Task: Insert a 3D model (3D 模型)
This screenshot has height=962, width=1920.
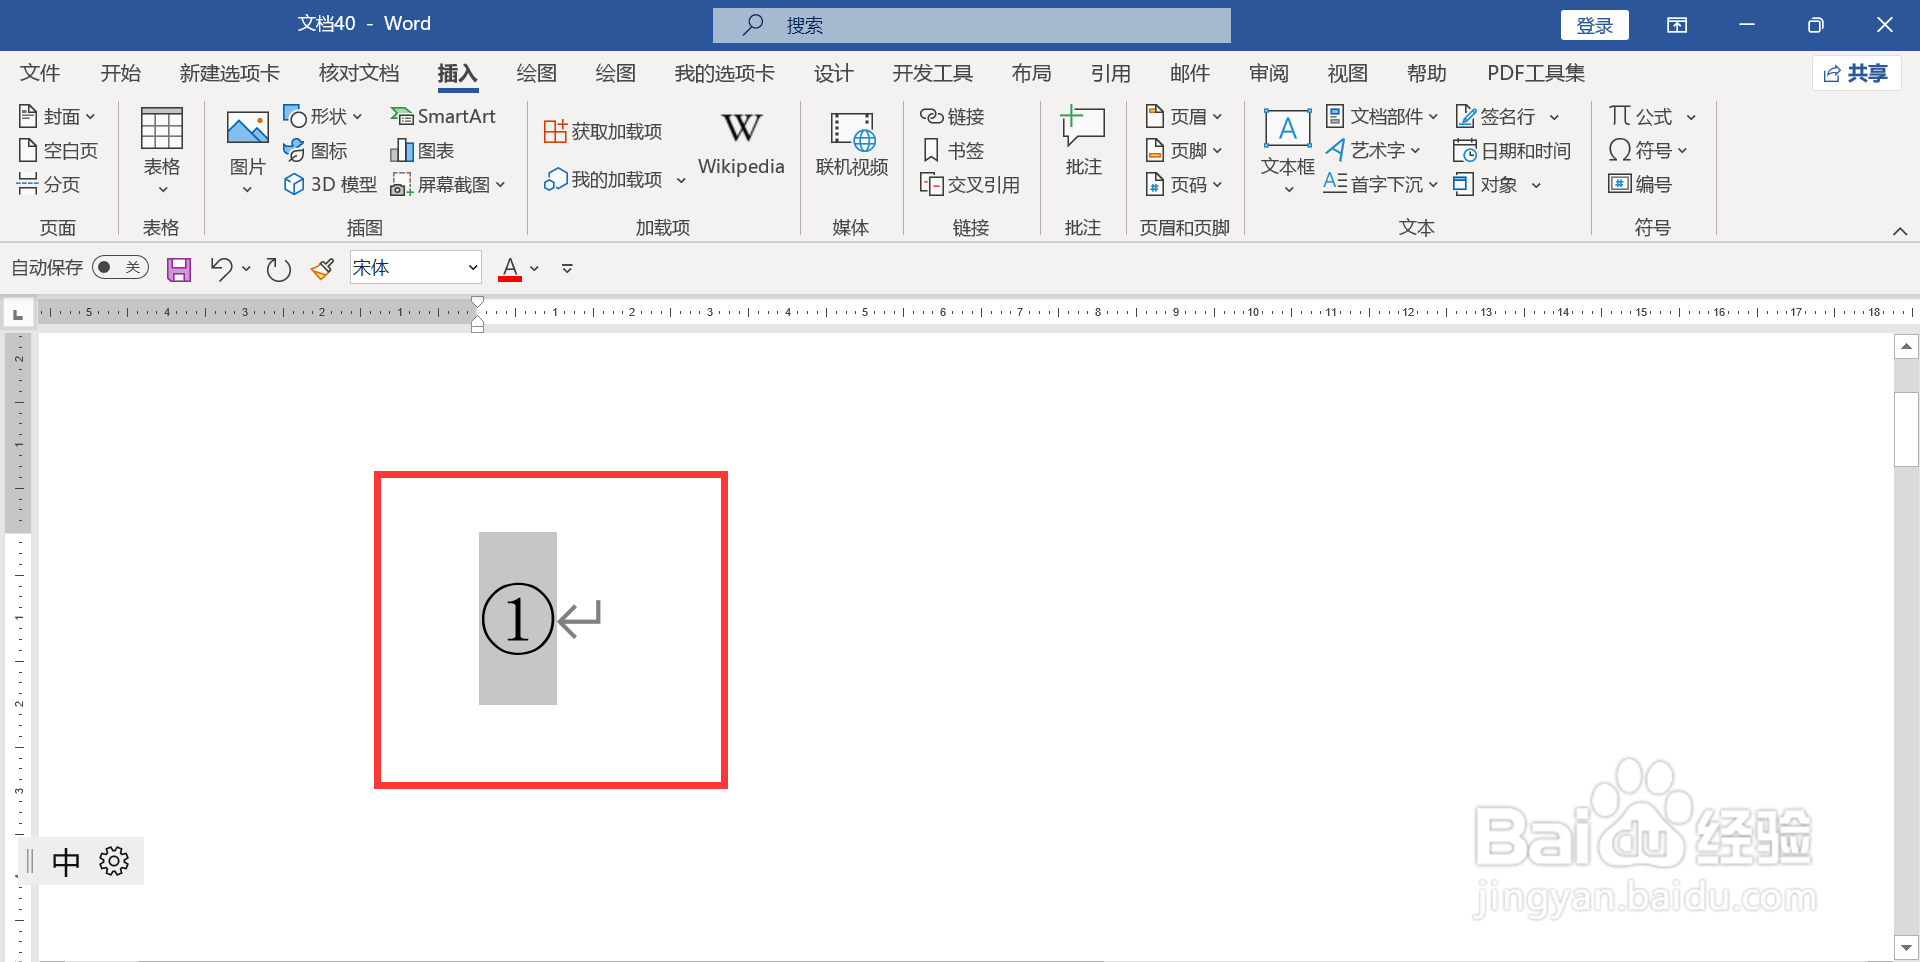Action: (330, 184)
